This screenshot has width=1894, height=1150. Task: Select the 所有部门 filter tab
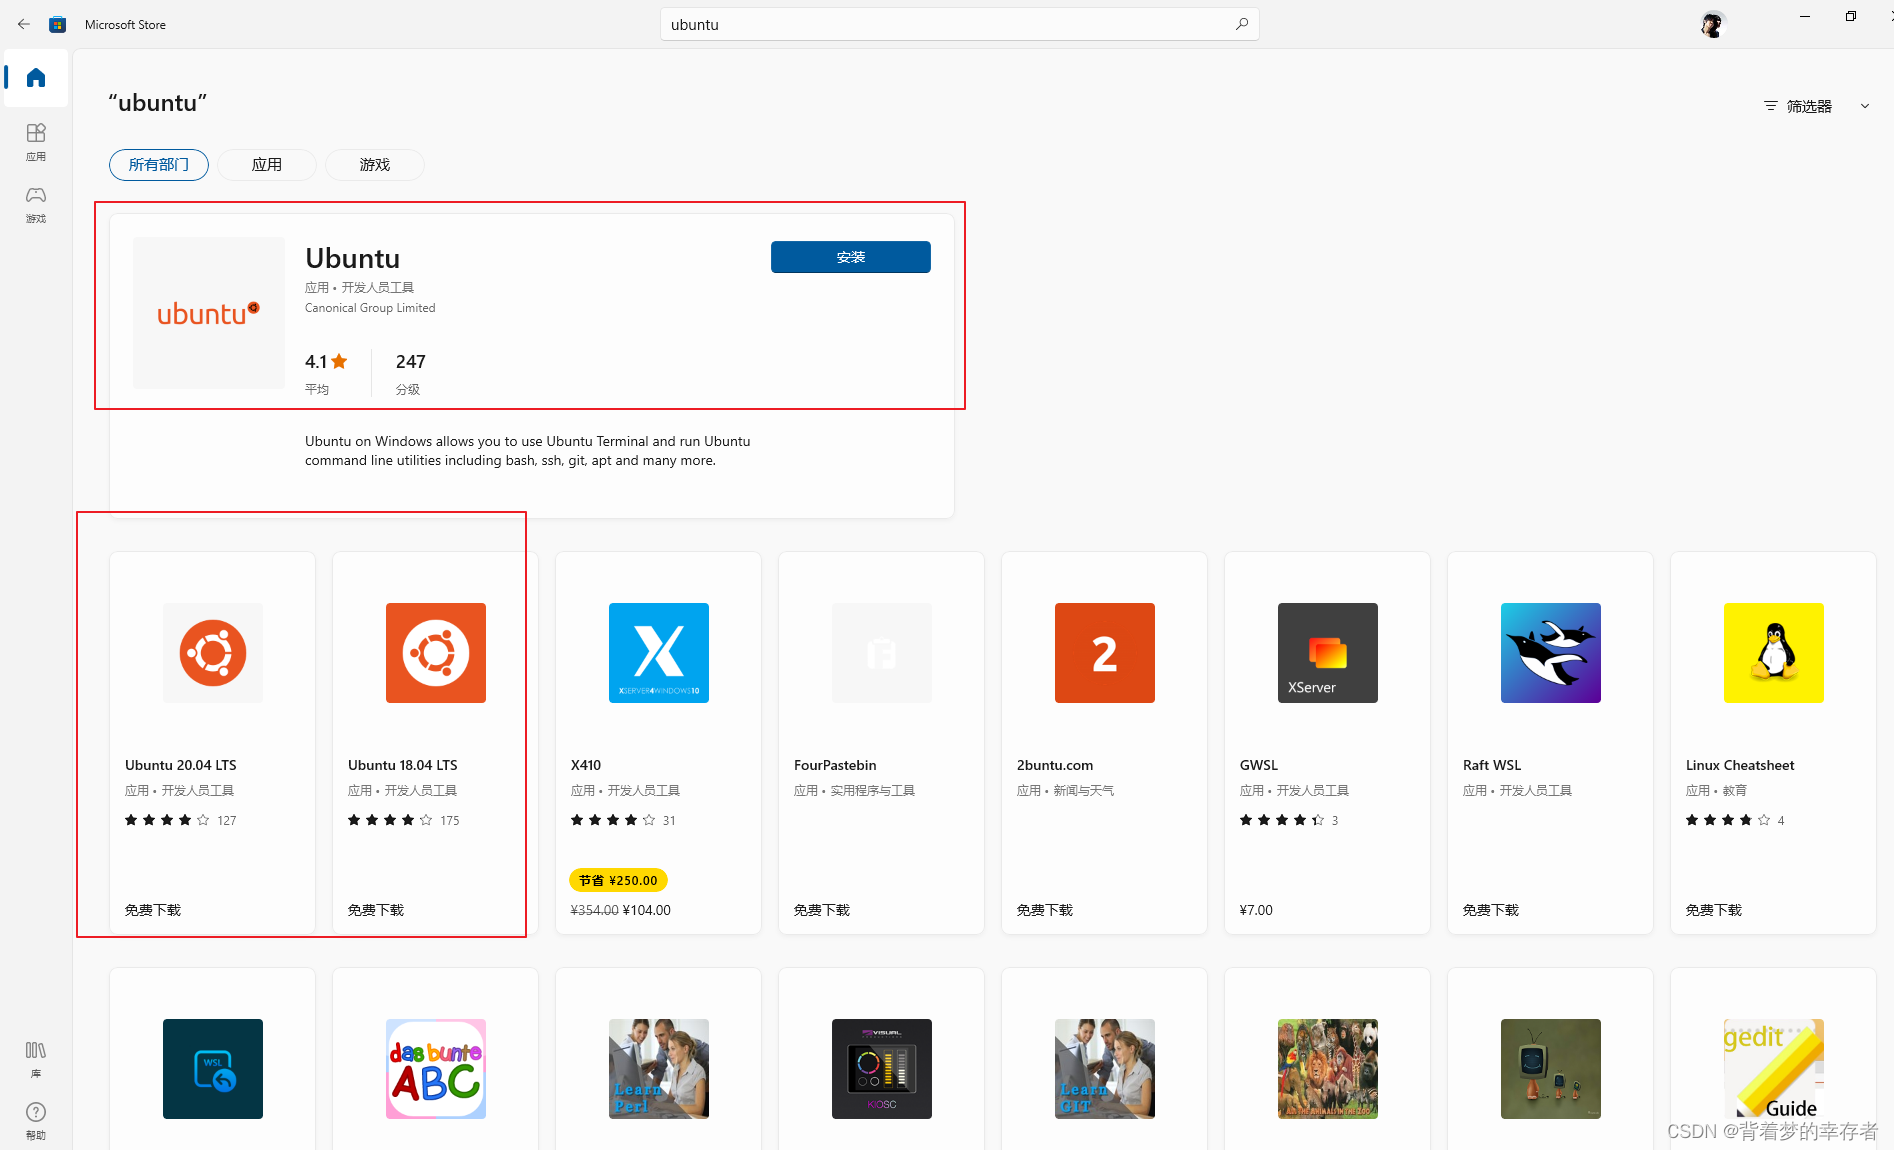click(159, 165)
